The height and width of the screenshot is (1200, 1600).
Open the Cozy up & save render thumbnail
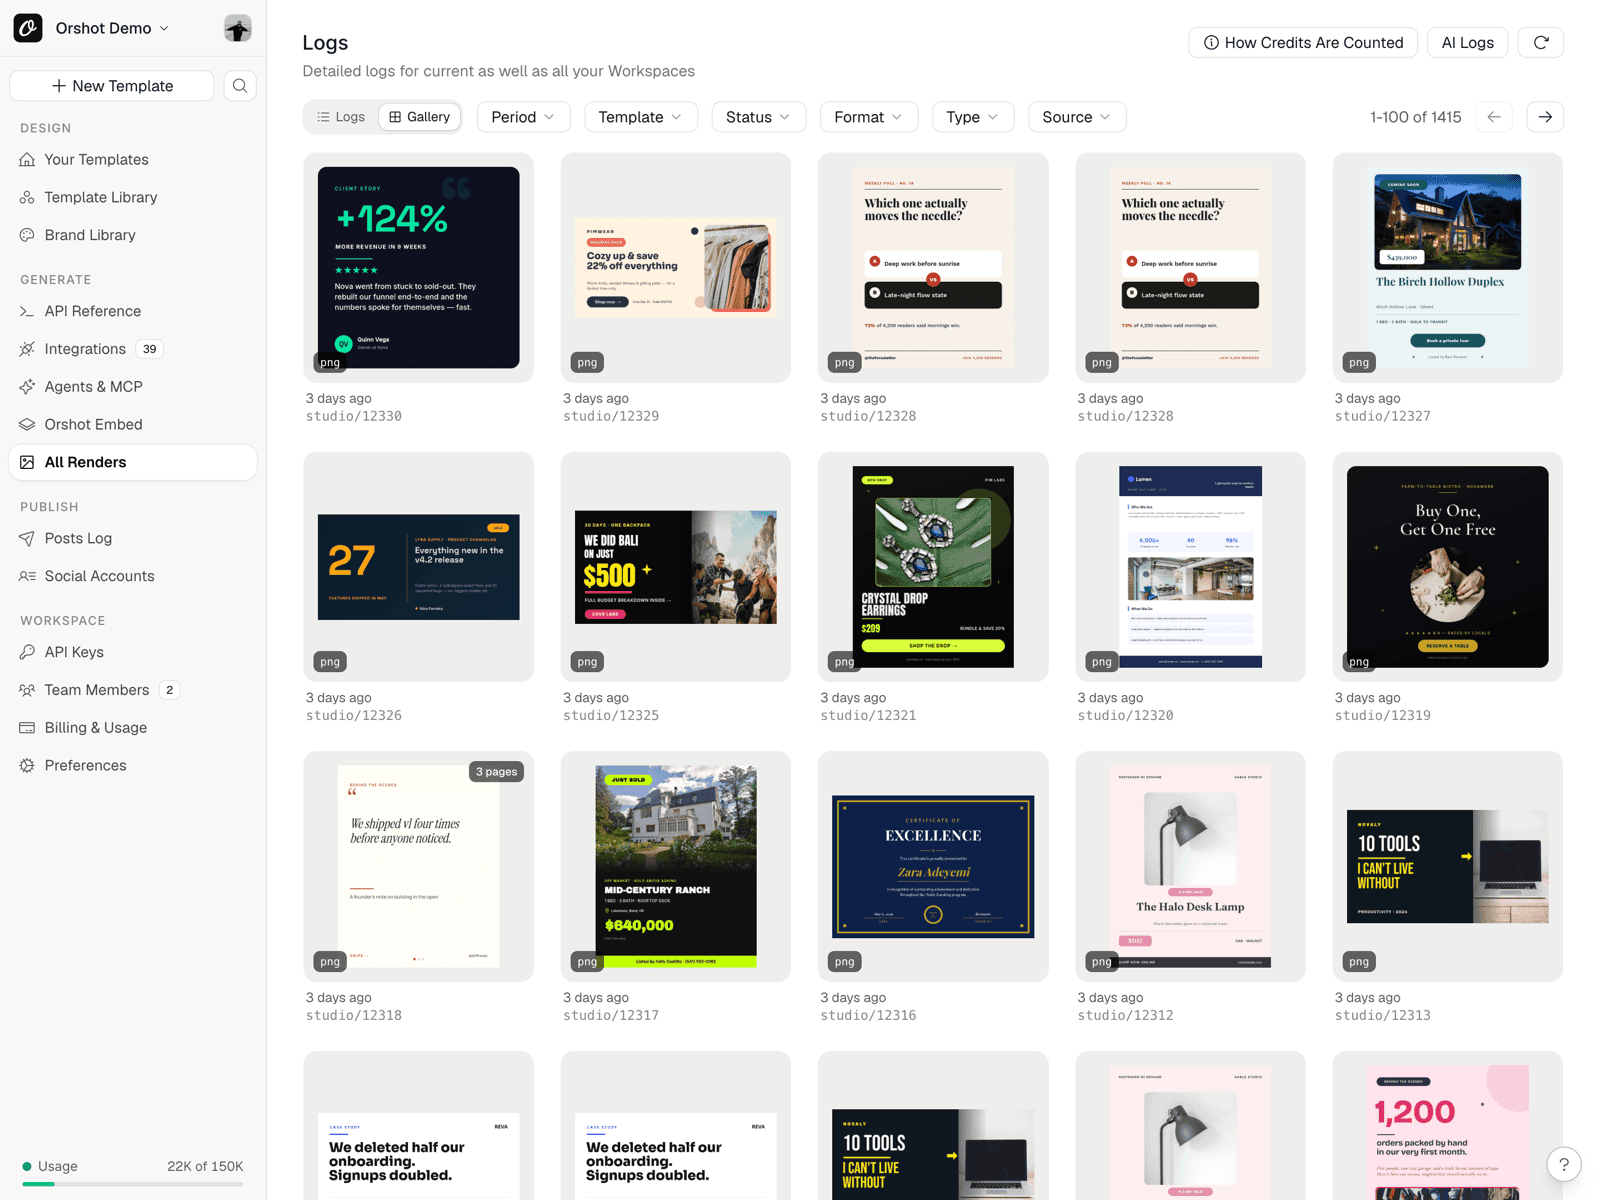pyautogui.click(x=676, y=267)
